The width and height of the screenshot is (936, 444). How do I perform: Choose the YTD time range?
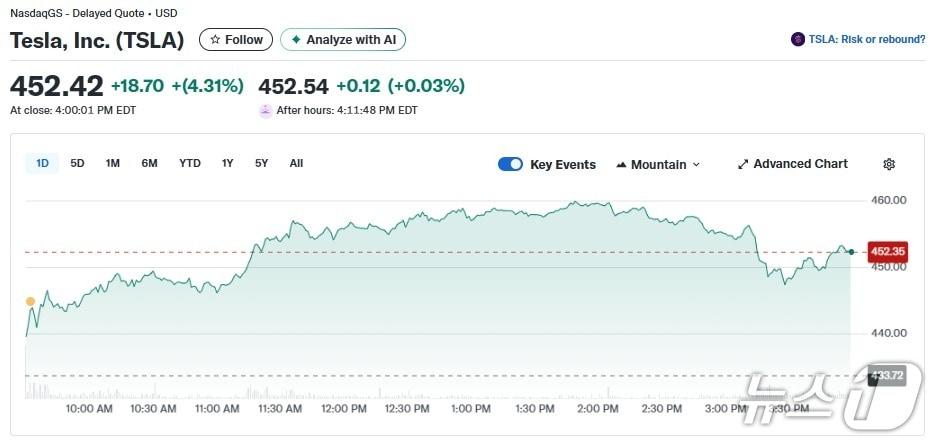(x=190, y=163)
